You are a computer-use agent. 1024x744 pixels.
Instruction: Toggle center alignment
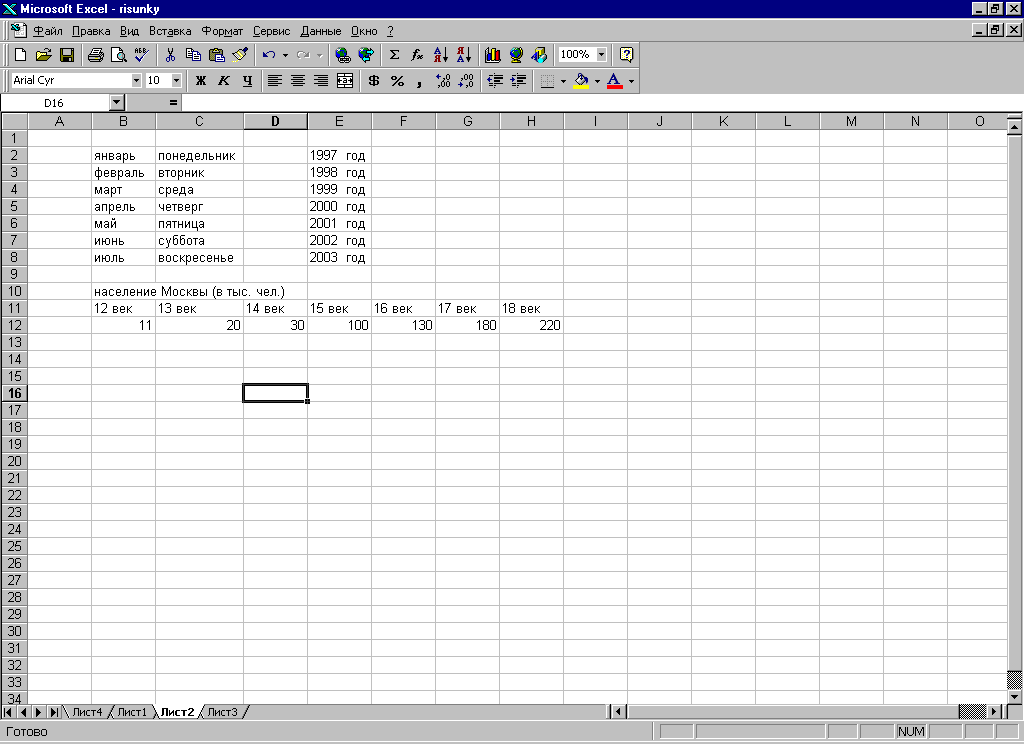pos(298,81)
